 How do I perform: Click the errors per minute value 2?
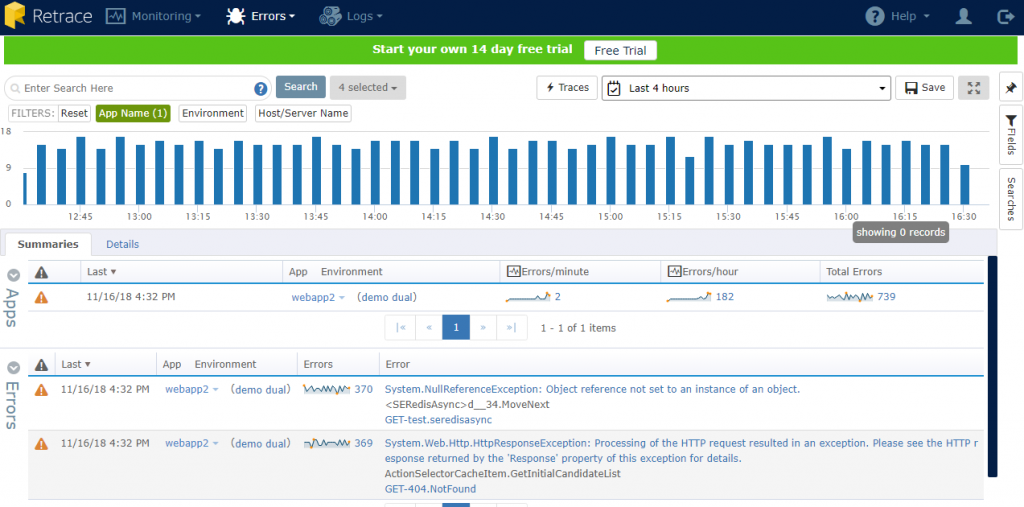(x=558, y=297)
